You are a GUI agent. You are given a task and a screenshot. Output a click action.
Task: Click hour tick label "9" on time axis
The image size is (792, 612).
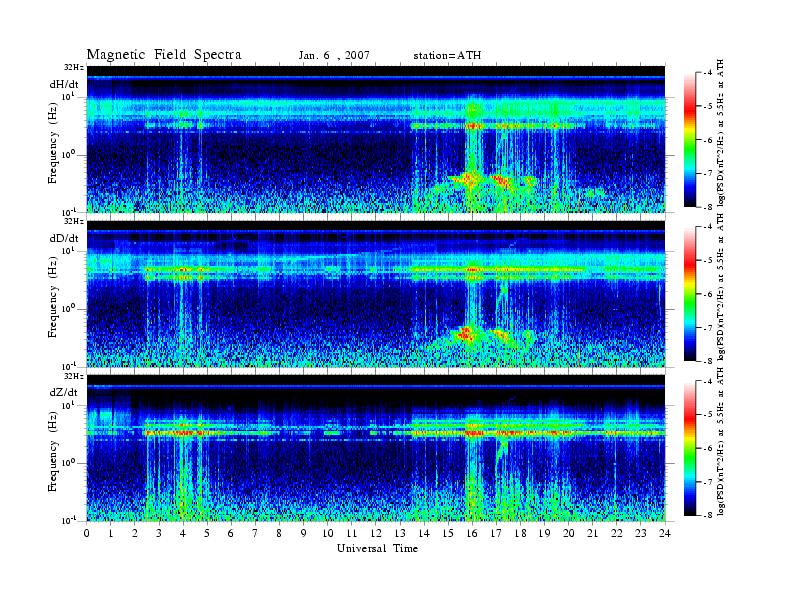click(x=304, y=533)
